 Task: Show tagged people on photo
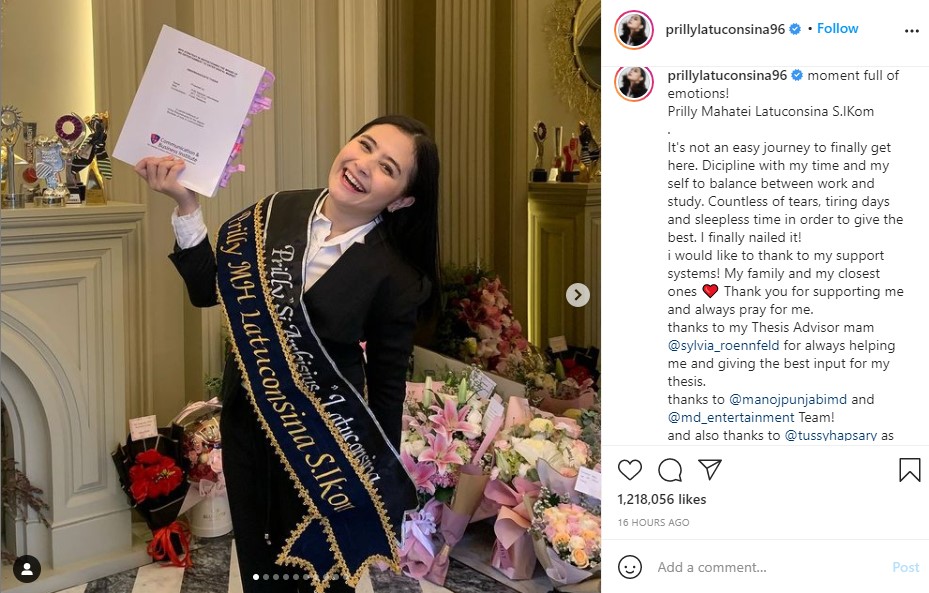[x=27, y=569]
